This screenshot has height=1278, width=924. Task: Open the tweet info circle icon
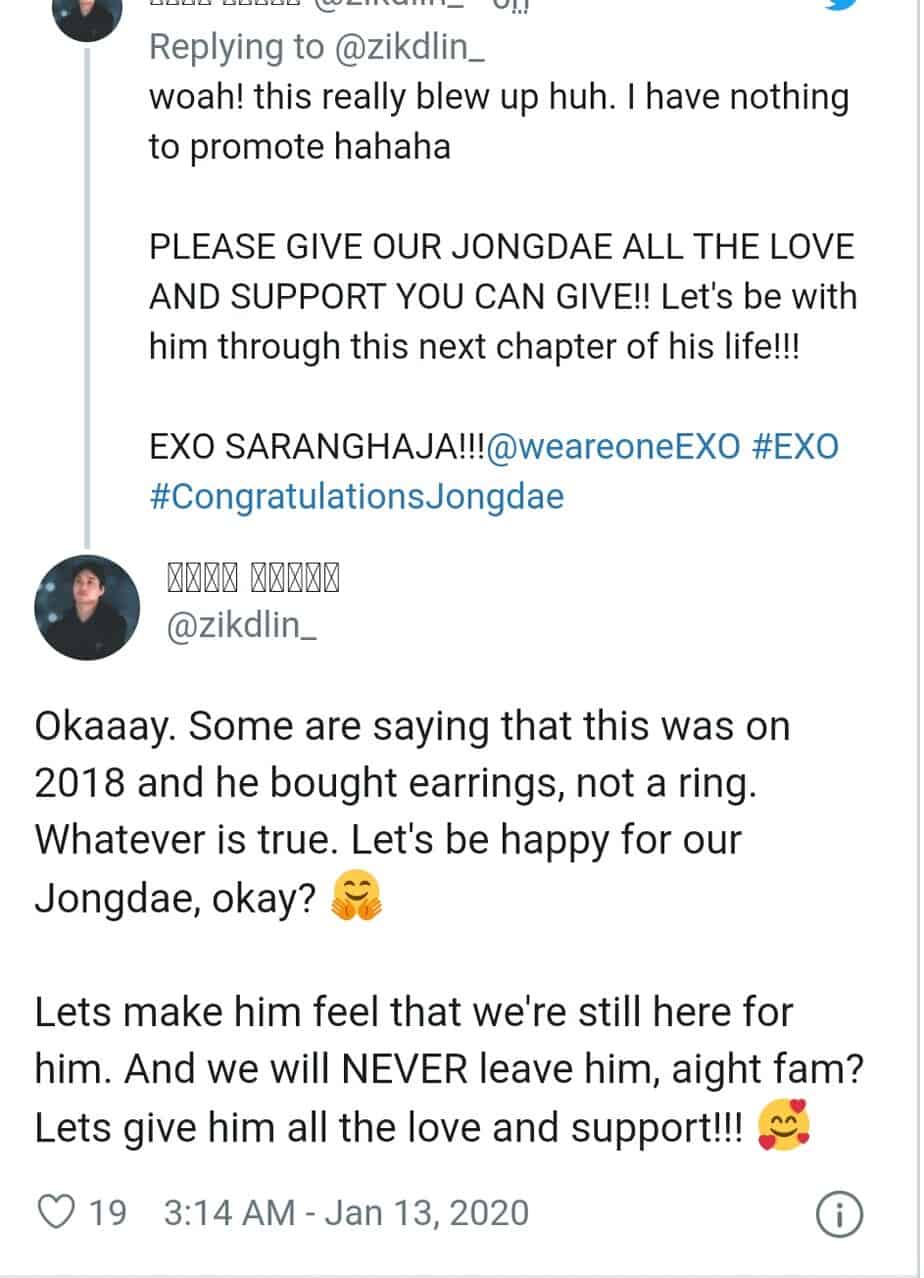click(x=840, y=1214)
